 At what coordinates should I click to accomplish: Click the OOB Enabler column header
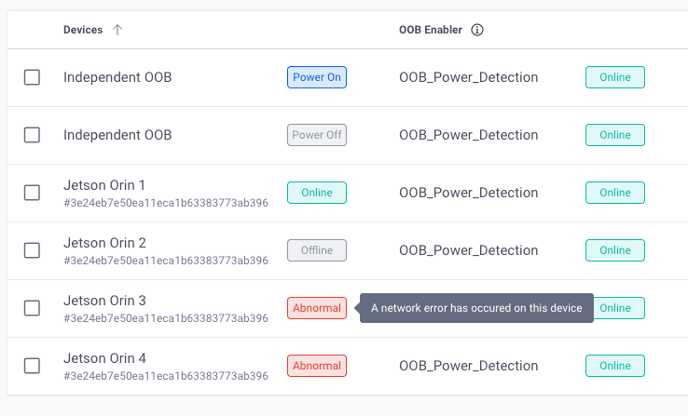click(430, 30)
